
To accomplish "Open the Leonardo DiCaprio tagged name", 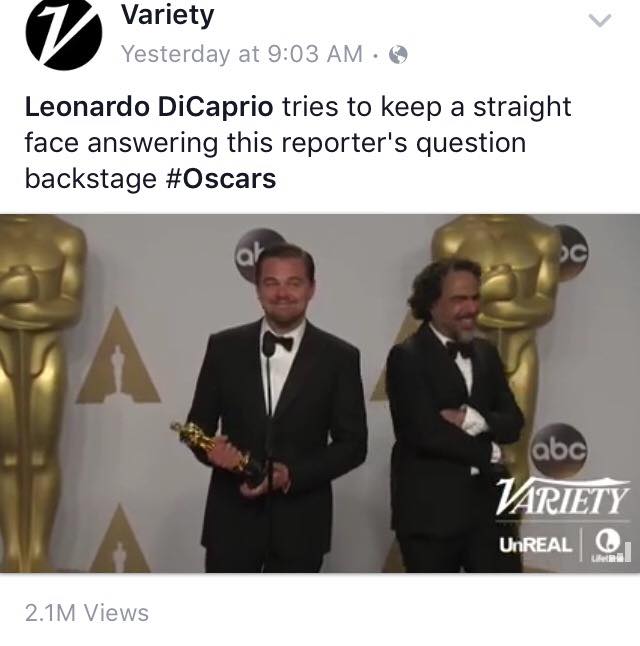I will (149, 107).
